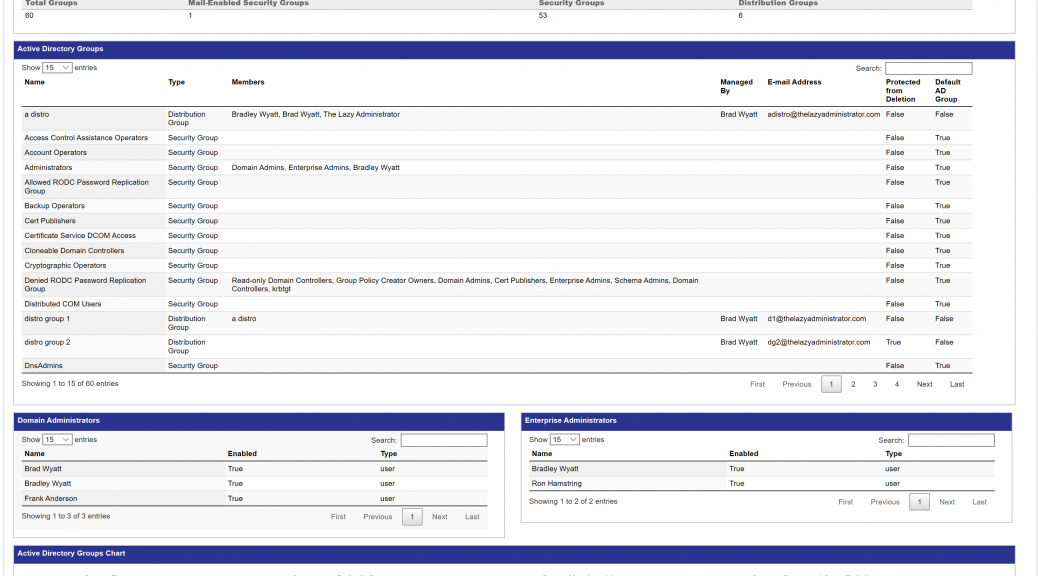The width and height of the screenshot is (1038, 576).
Task: Focus the Enterprise Administrators search box
Action: [x=951, y=440]
